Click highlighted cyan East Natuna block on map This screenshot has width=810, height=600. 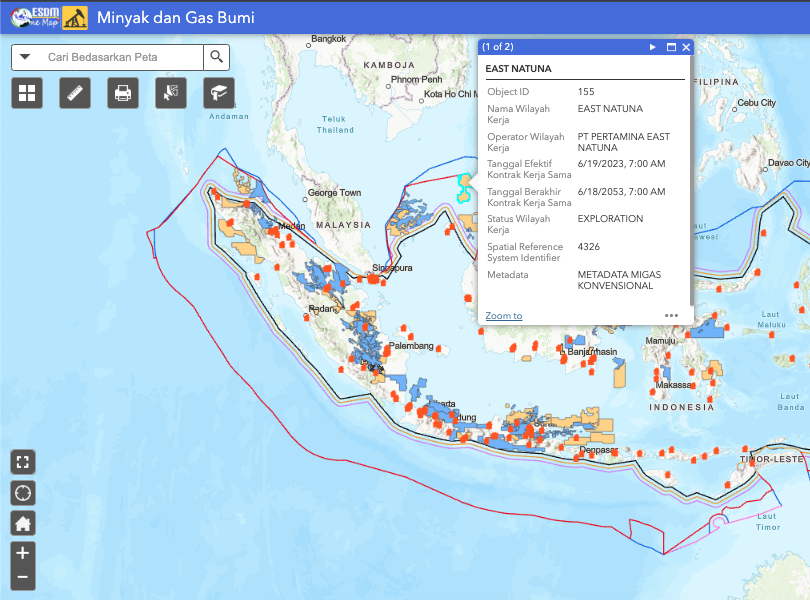tap(463, 188)
